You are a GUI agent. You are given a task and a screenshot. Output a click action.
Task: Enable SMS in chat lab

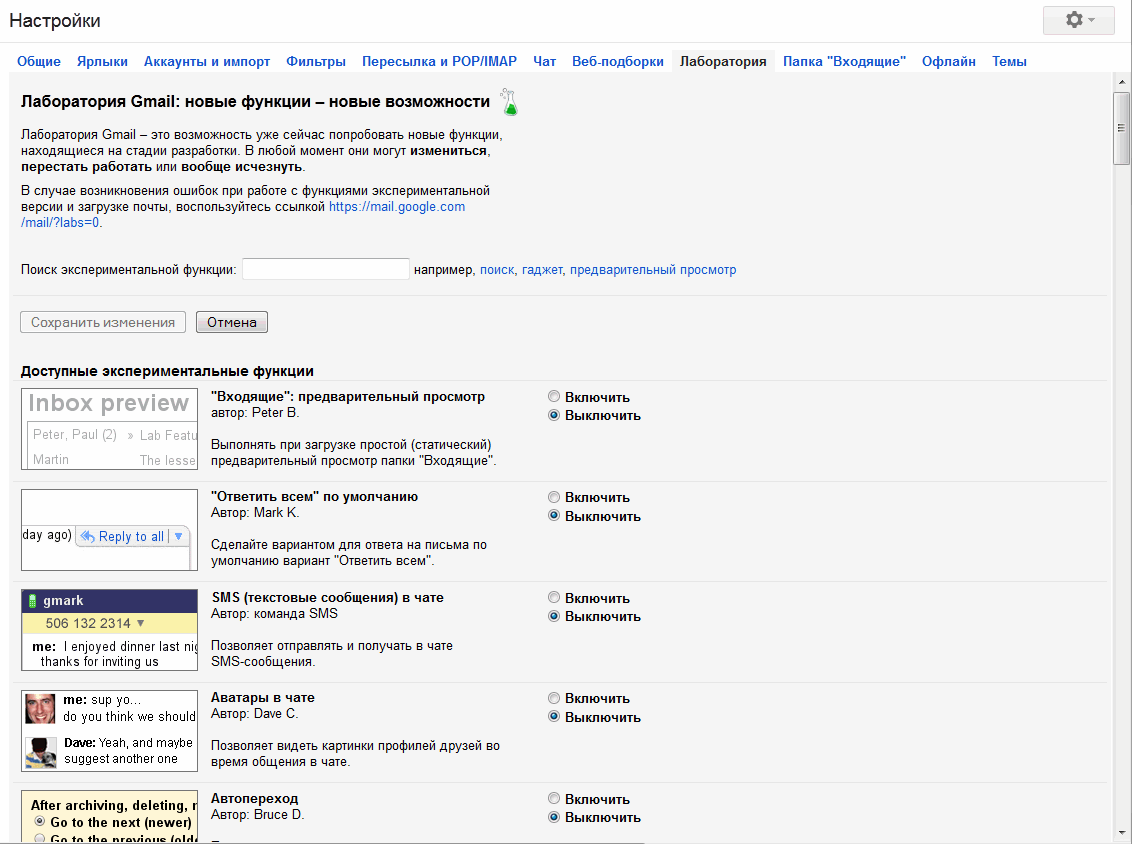tap(554, 597)
